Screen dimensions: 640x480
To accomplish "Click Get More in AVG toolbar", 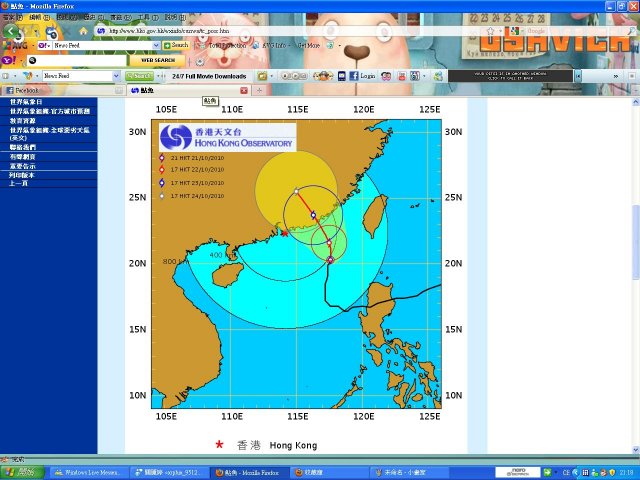I will 309,46.
